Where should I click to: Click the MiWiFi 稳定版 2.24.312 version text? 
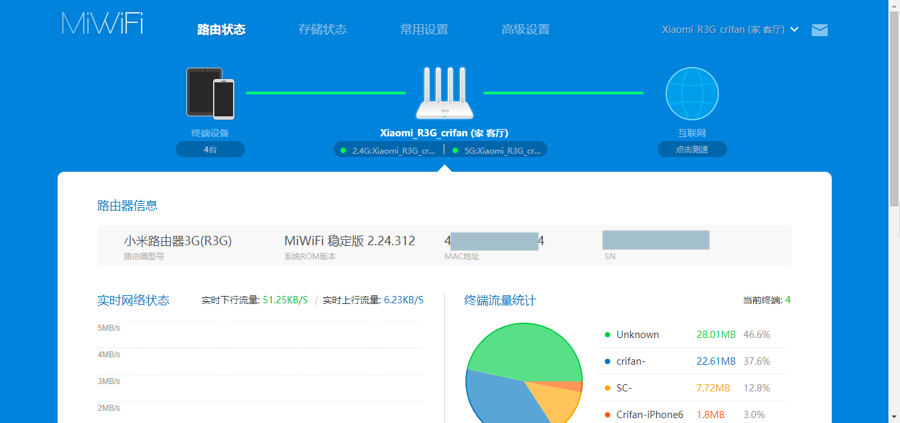pos(350,241)
